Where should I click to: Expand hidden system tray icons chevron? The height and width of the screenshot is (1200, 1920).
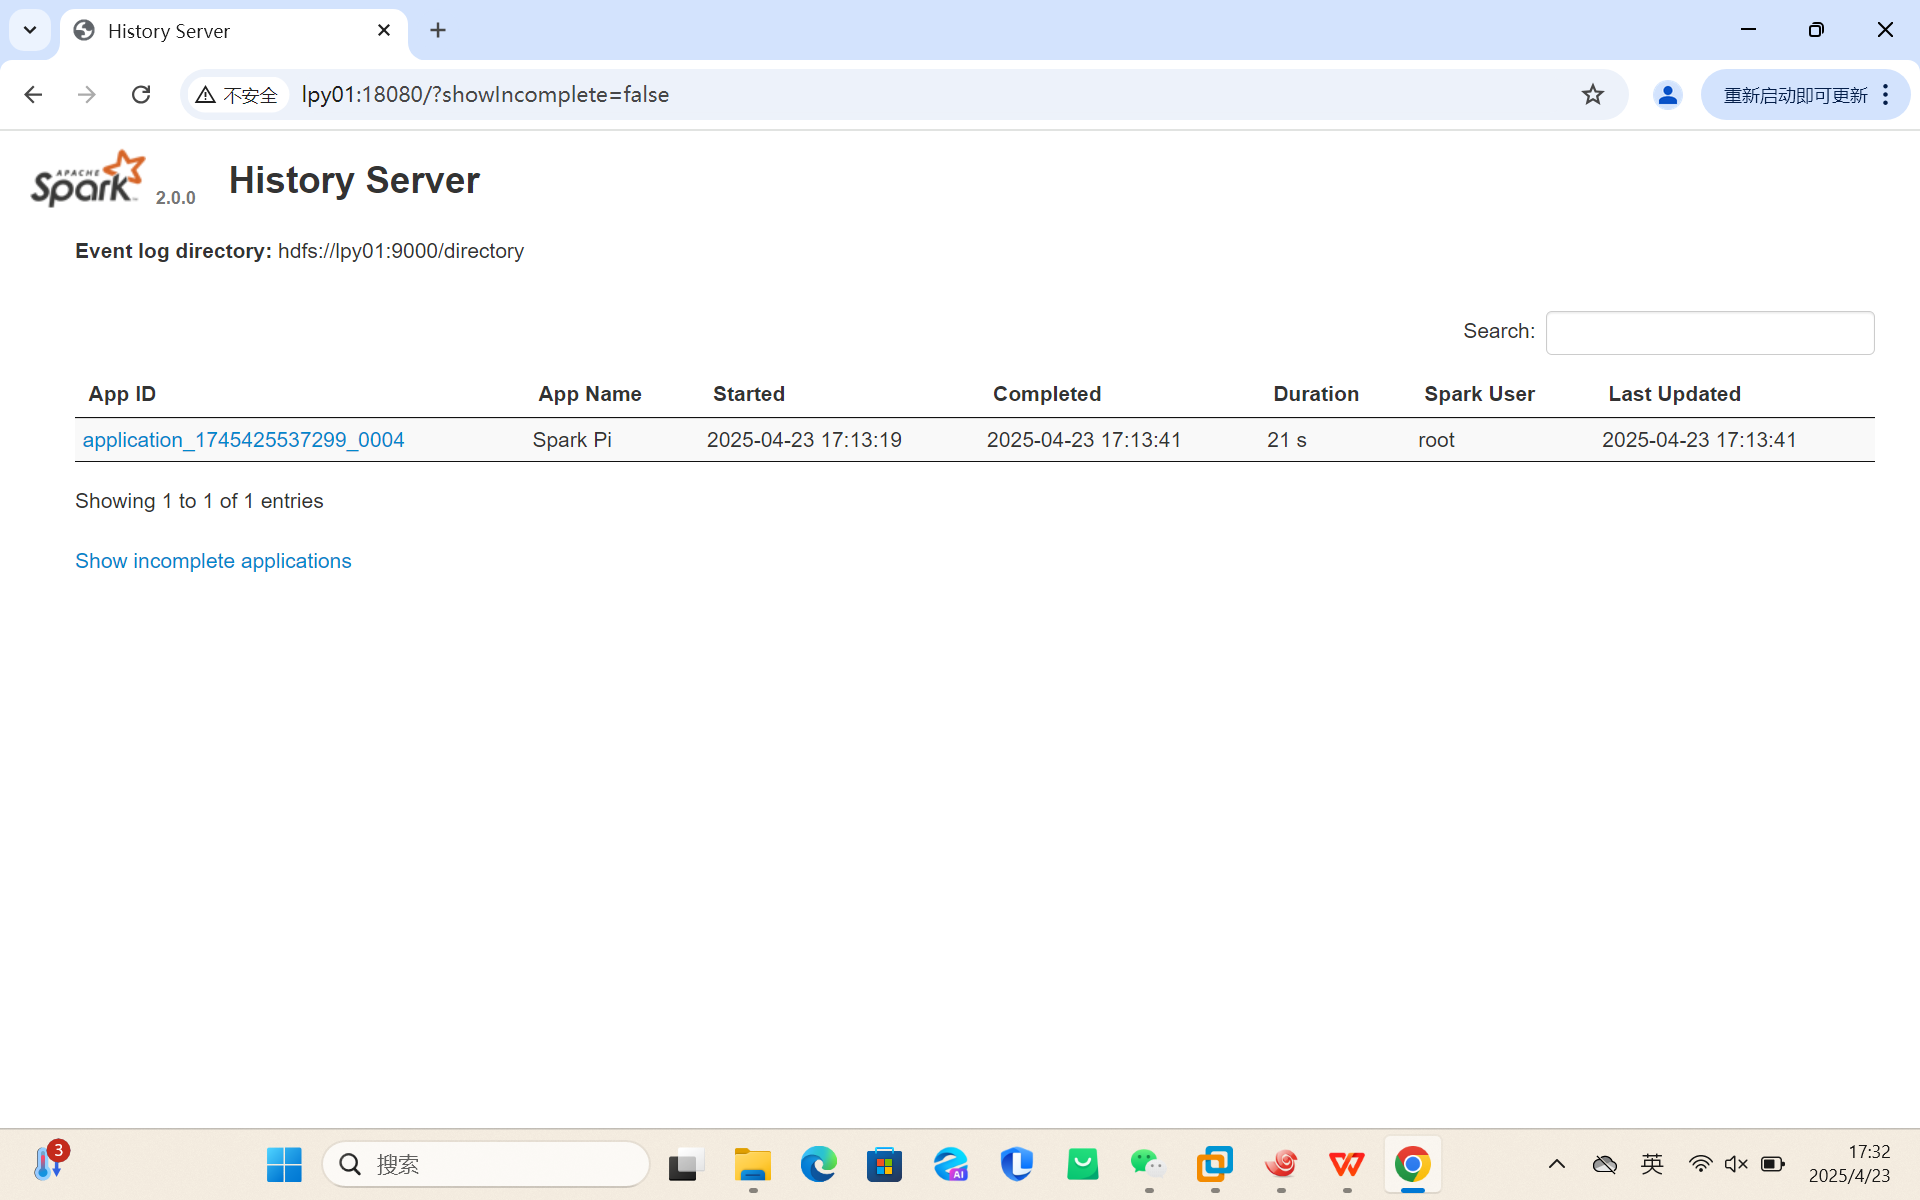pyautogui.click(x=1557, y=1164)
